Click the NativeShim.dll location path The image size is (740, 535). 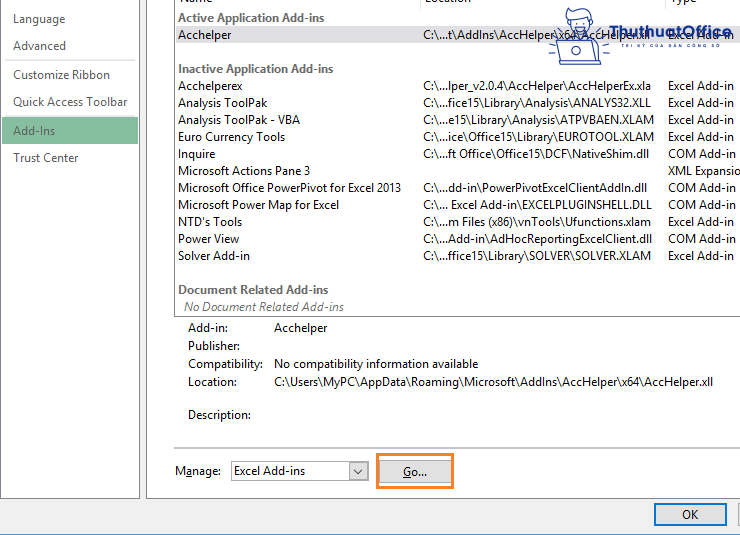click(x=536, y=154)
